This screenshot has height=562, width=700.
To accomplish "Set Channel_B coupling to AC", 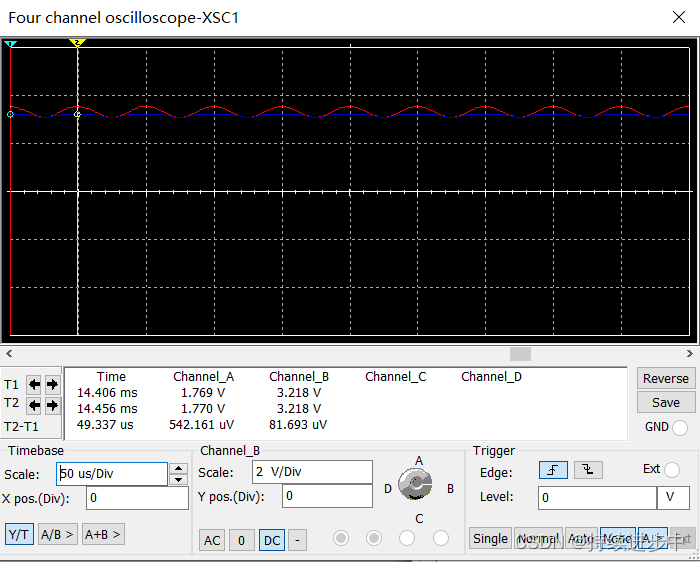I will (212, 540).
